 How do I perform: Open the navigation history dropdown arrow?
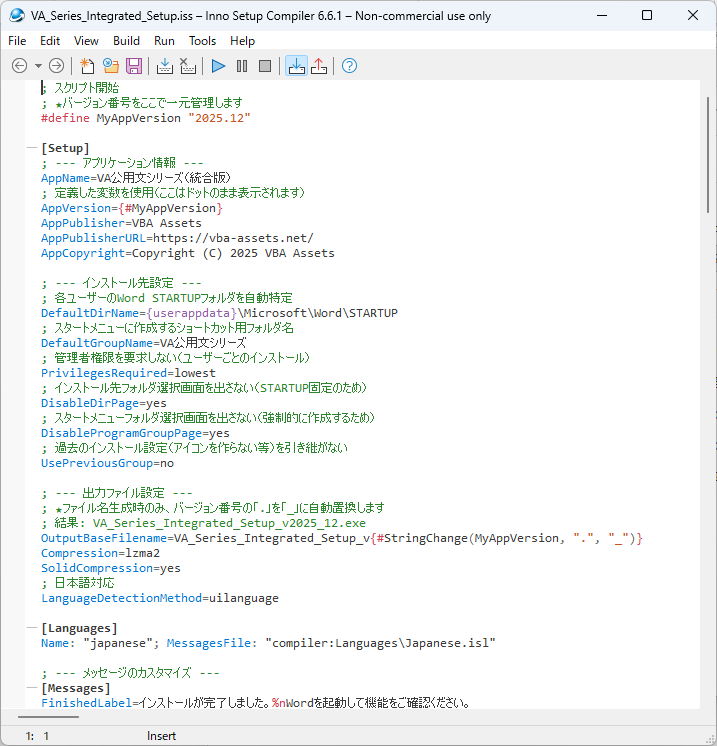pos(38,66)
